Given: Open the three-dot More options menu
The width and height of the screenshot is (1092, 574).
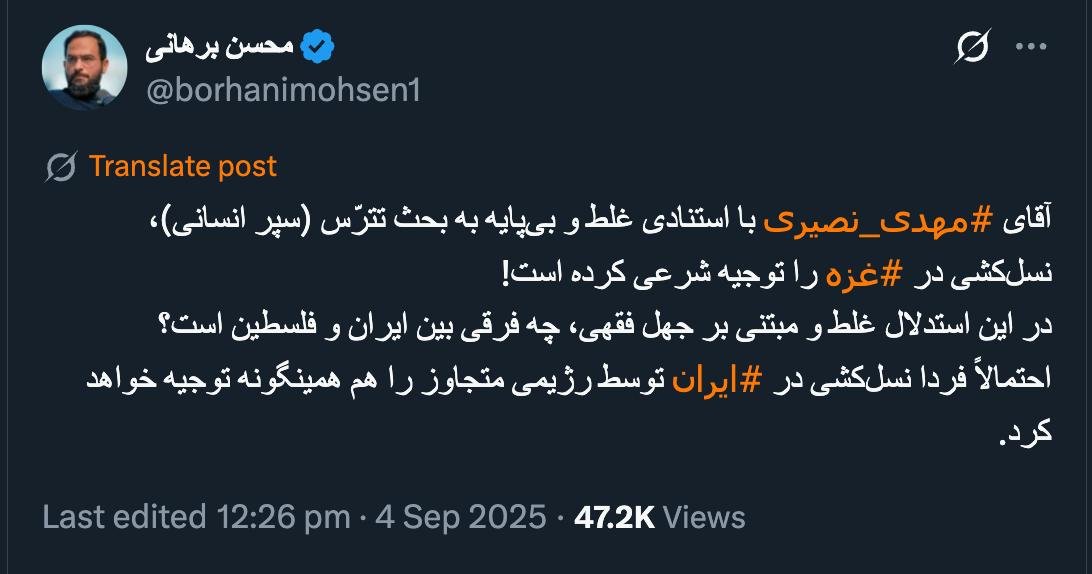Looking at the screenshot, I should tap(1031, 46).
